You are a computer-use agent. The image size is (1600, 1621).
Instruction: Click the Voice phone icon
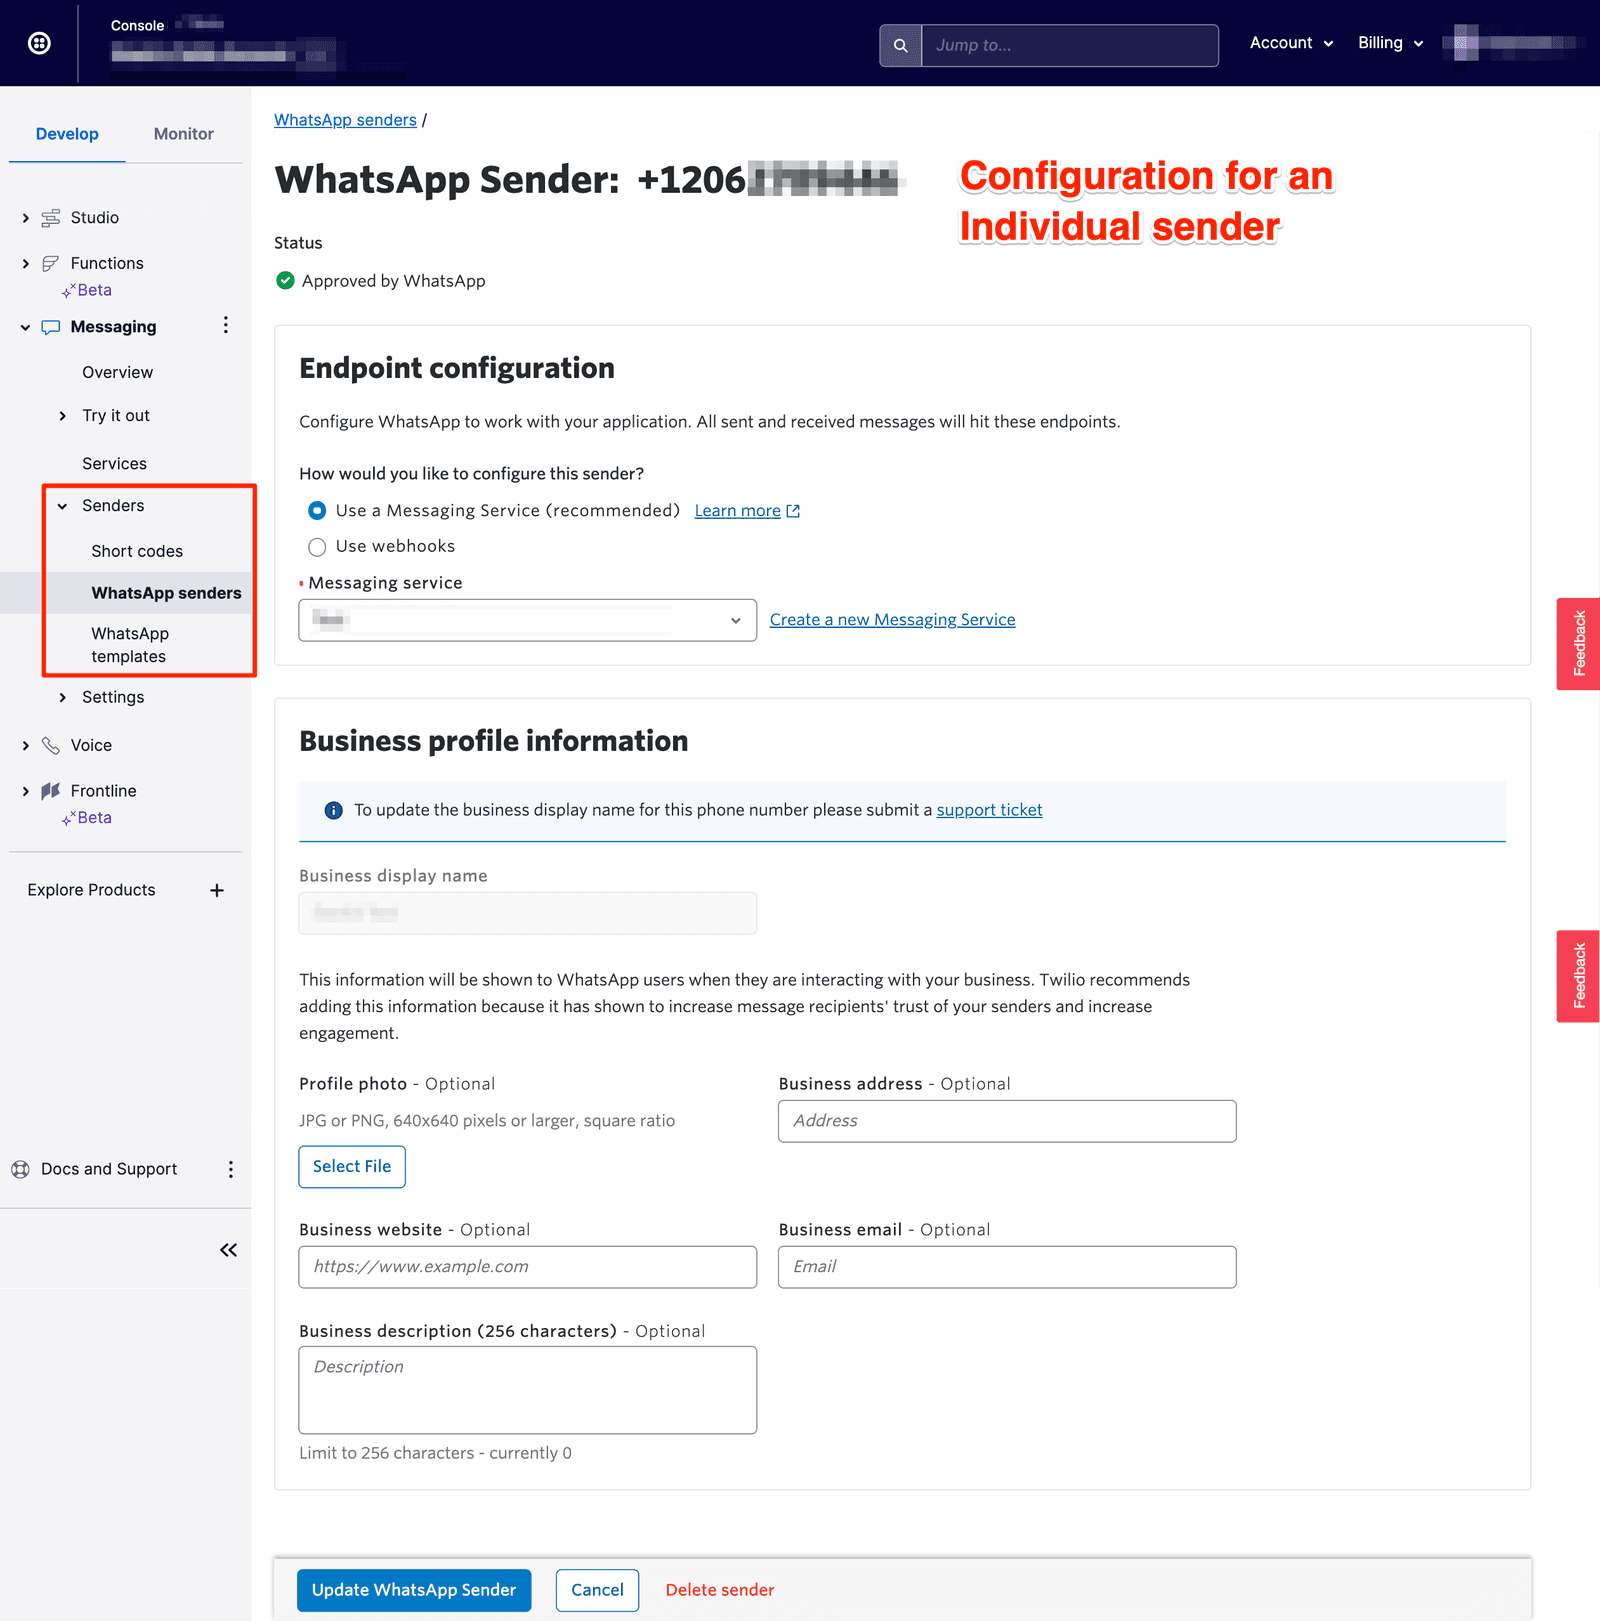point(51,745)
